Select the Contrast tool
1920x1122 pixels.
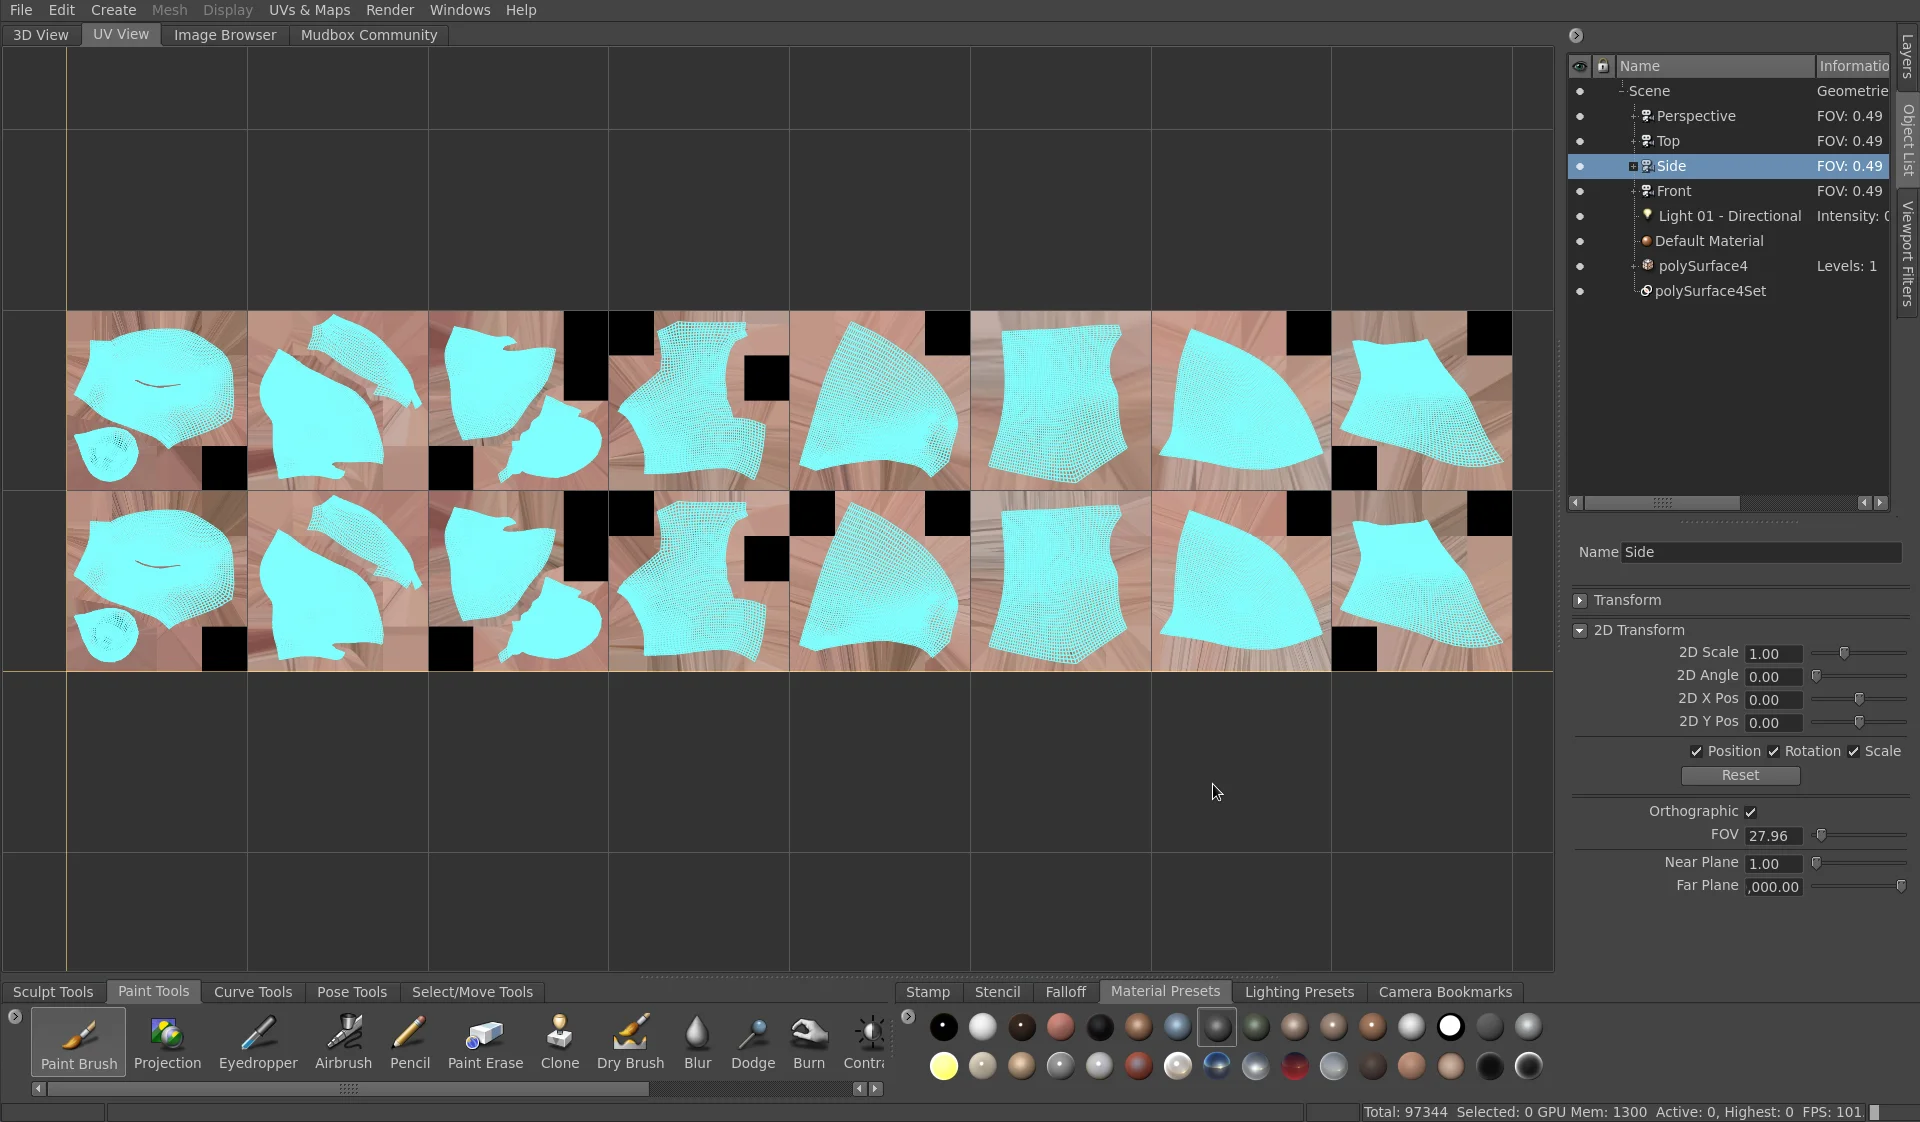(x=864, y=1041)
